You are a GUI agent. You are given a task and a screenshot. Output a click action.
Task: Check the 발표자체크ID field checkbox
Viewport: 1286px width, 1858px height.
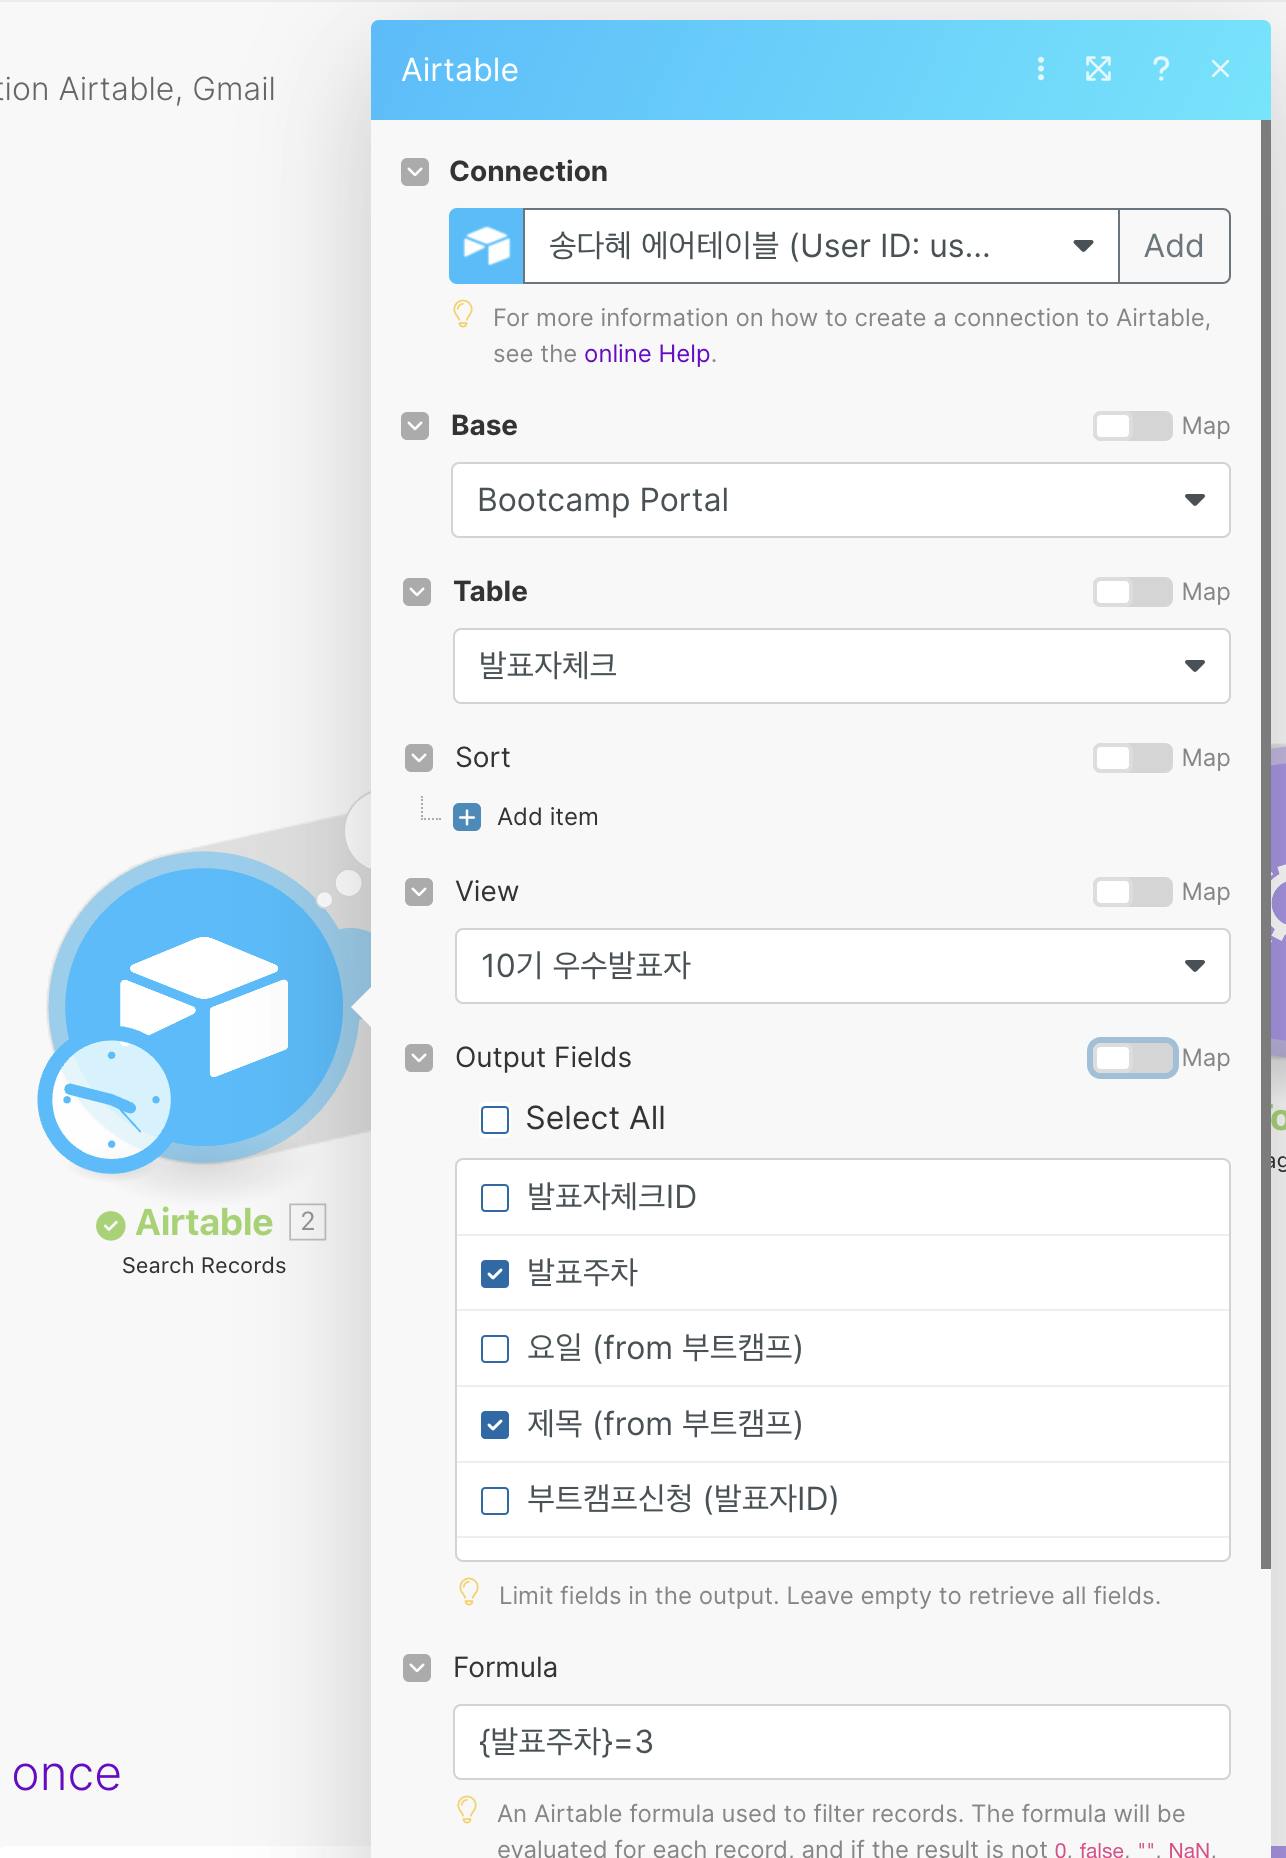[x=495, y=1198]
